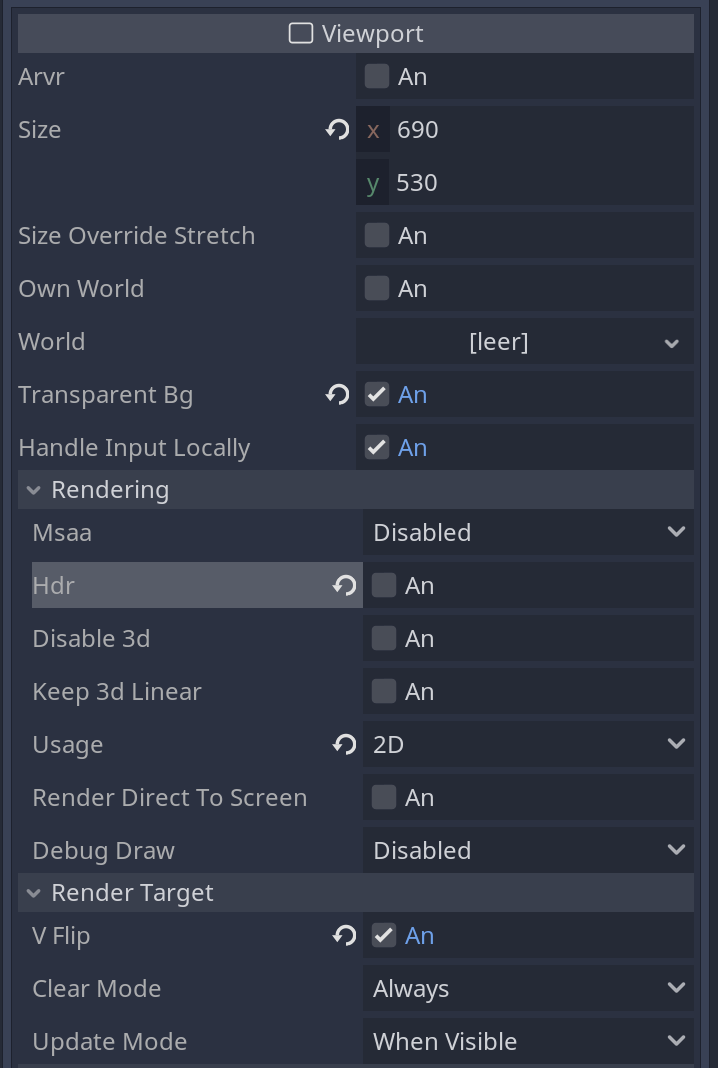The width and height of the screenshot is (718, 1068).
Task: Open the Msaa dropdown
Action: click(x=528, y=532)
